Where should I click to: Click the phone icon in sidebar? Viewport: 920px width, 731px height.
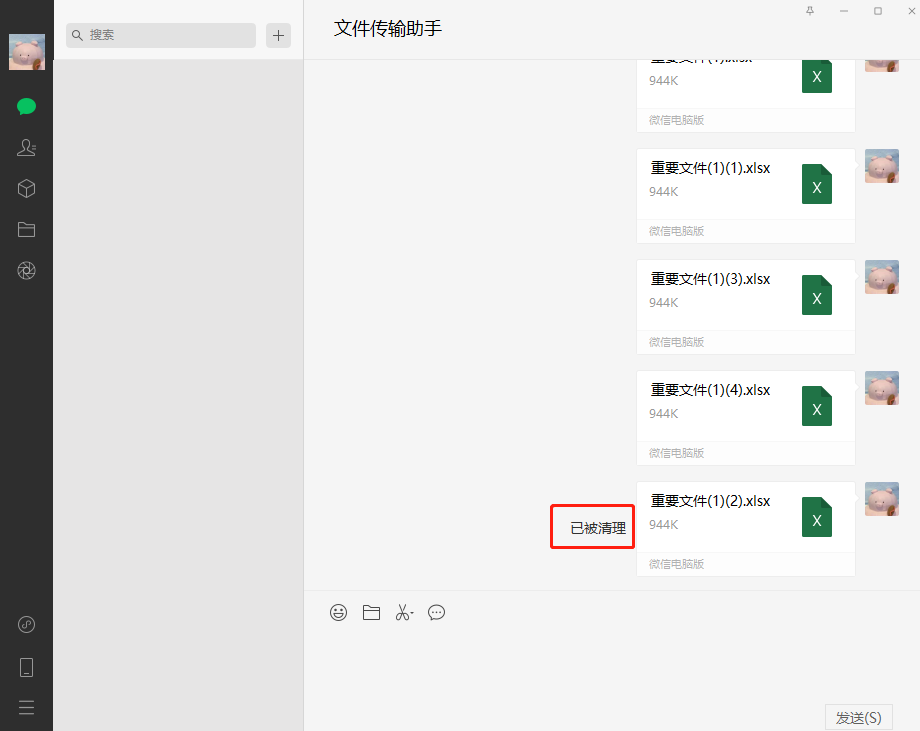coord(27,667)
